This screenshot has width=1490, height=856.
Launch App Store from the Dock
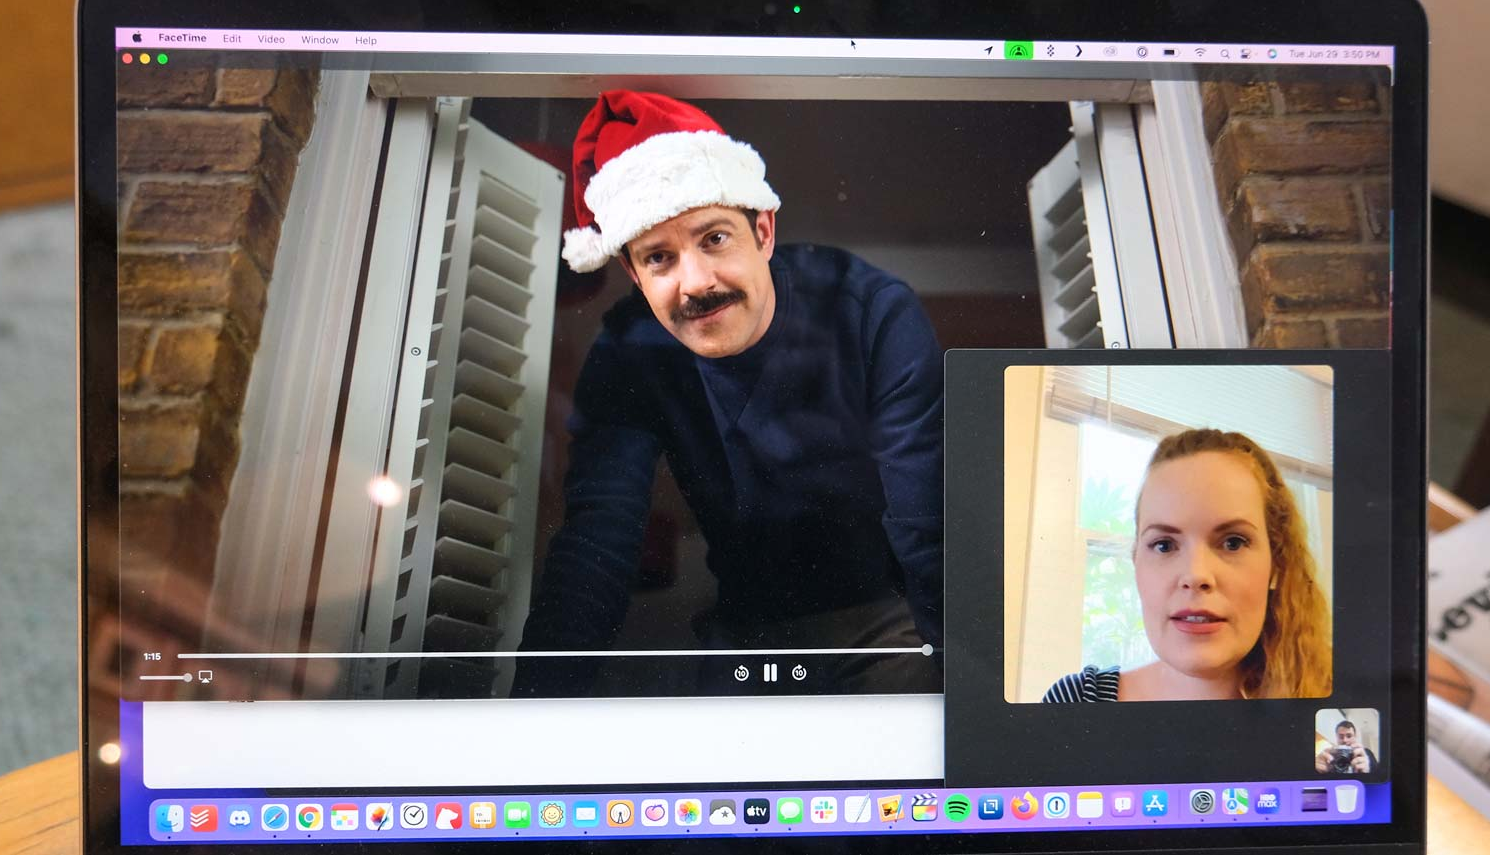pos(1155,804)
